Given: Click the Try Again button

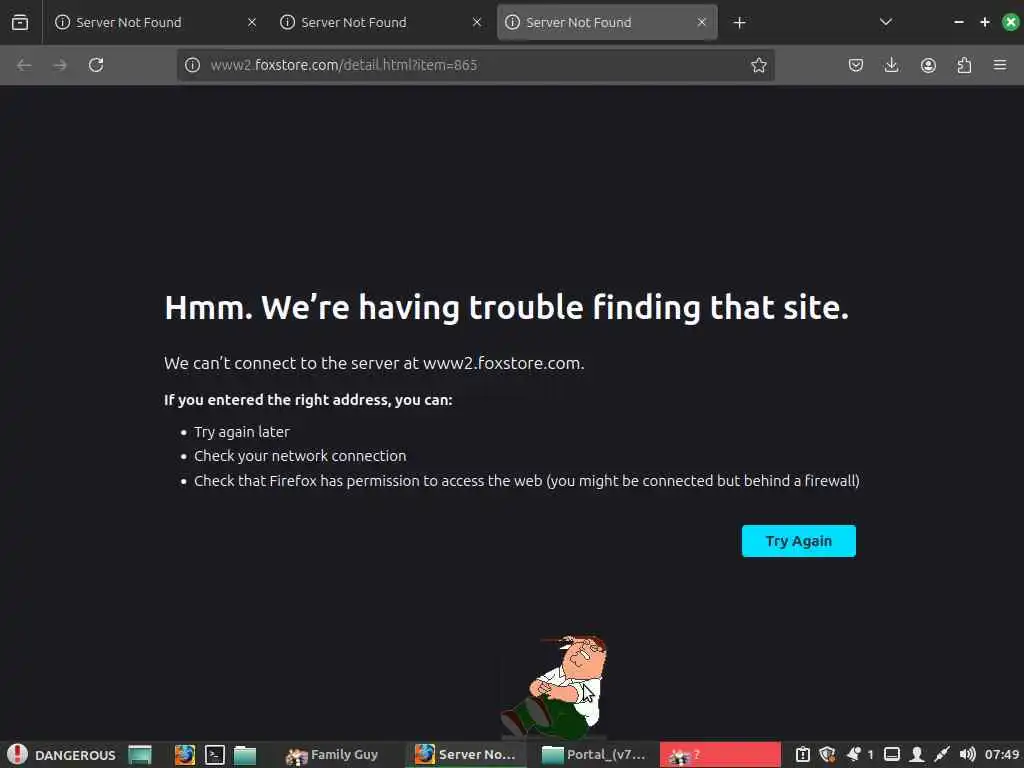Looking at the screenshot, I should 798,541.
